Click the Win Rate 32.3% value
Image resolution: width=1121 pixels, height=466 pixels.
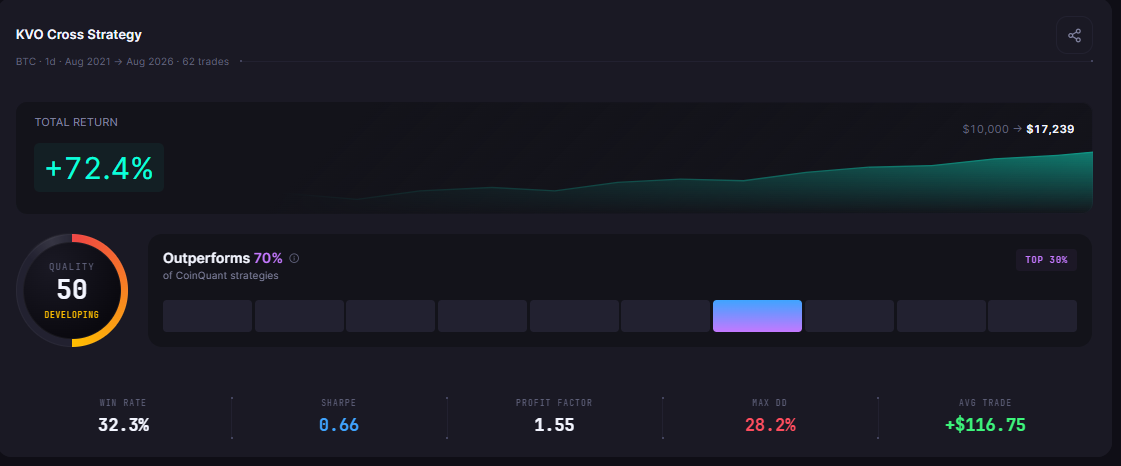[x=123, y=425]
